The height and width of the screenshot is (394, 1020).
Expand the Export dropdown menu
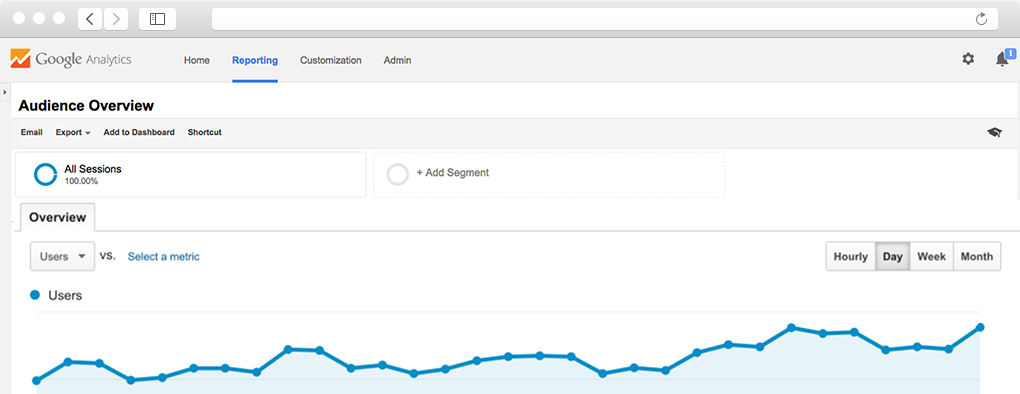pos(73,132)
